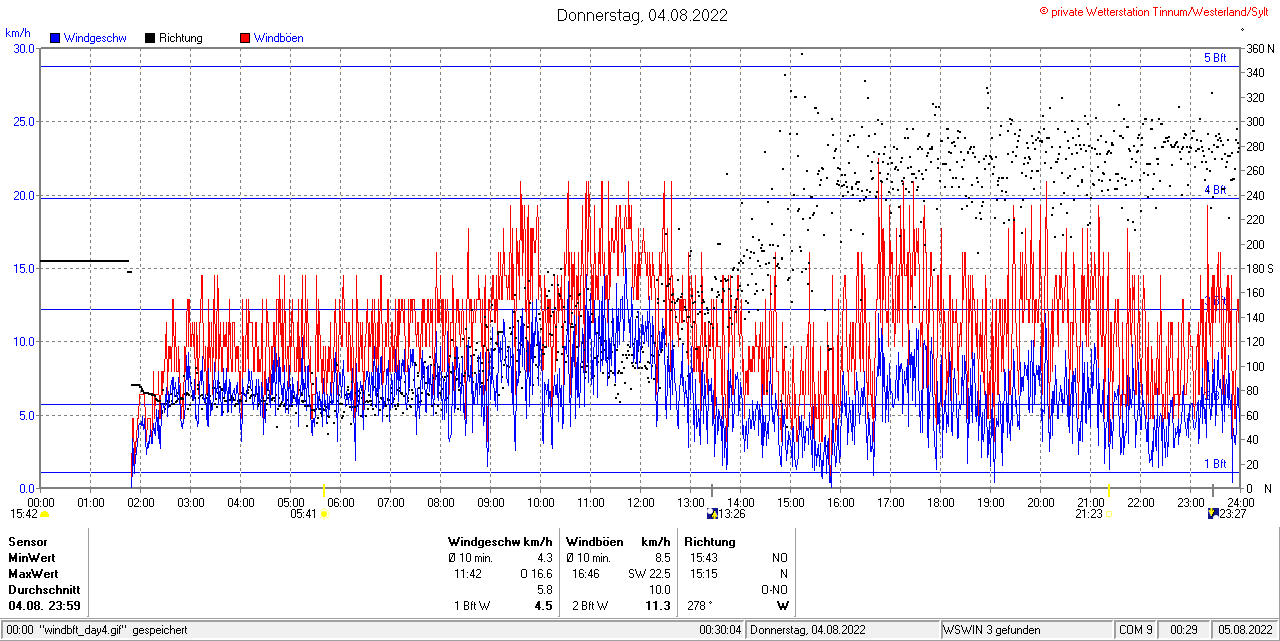
Task: Click the Sensor row header
Action: tap(28, 542)
